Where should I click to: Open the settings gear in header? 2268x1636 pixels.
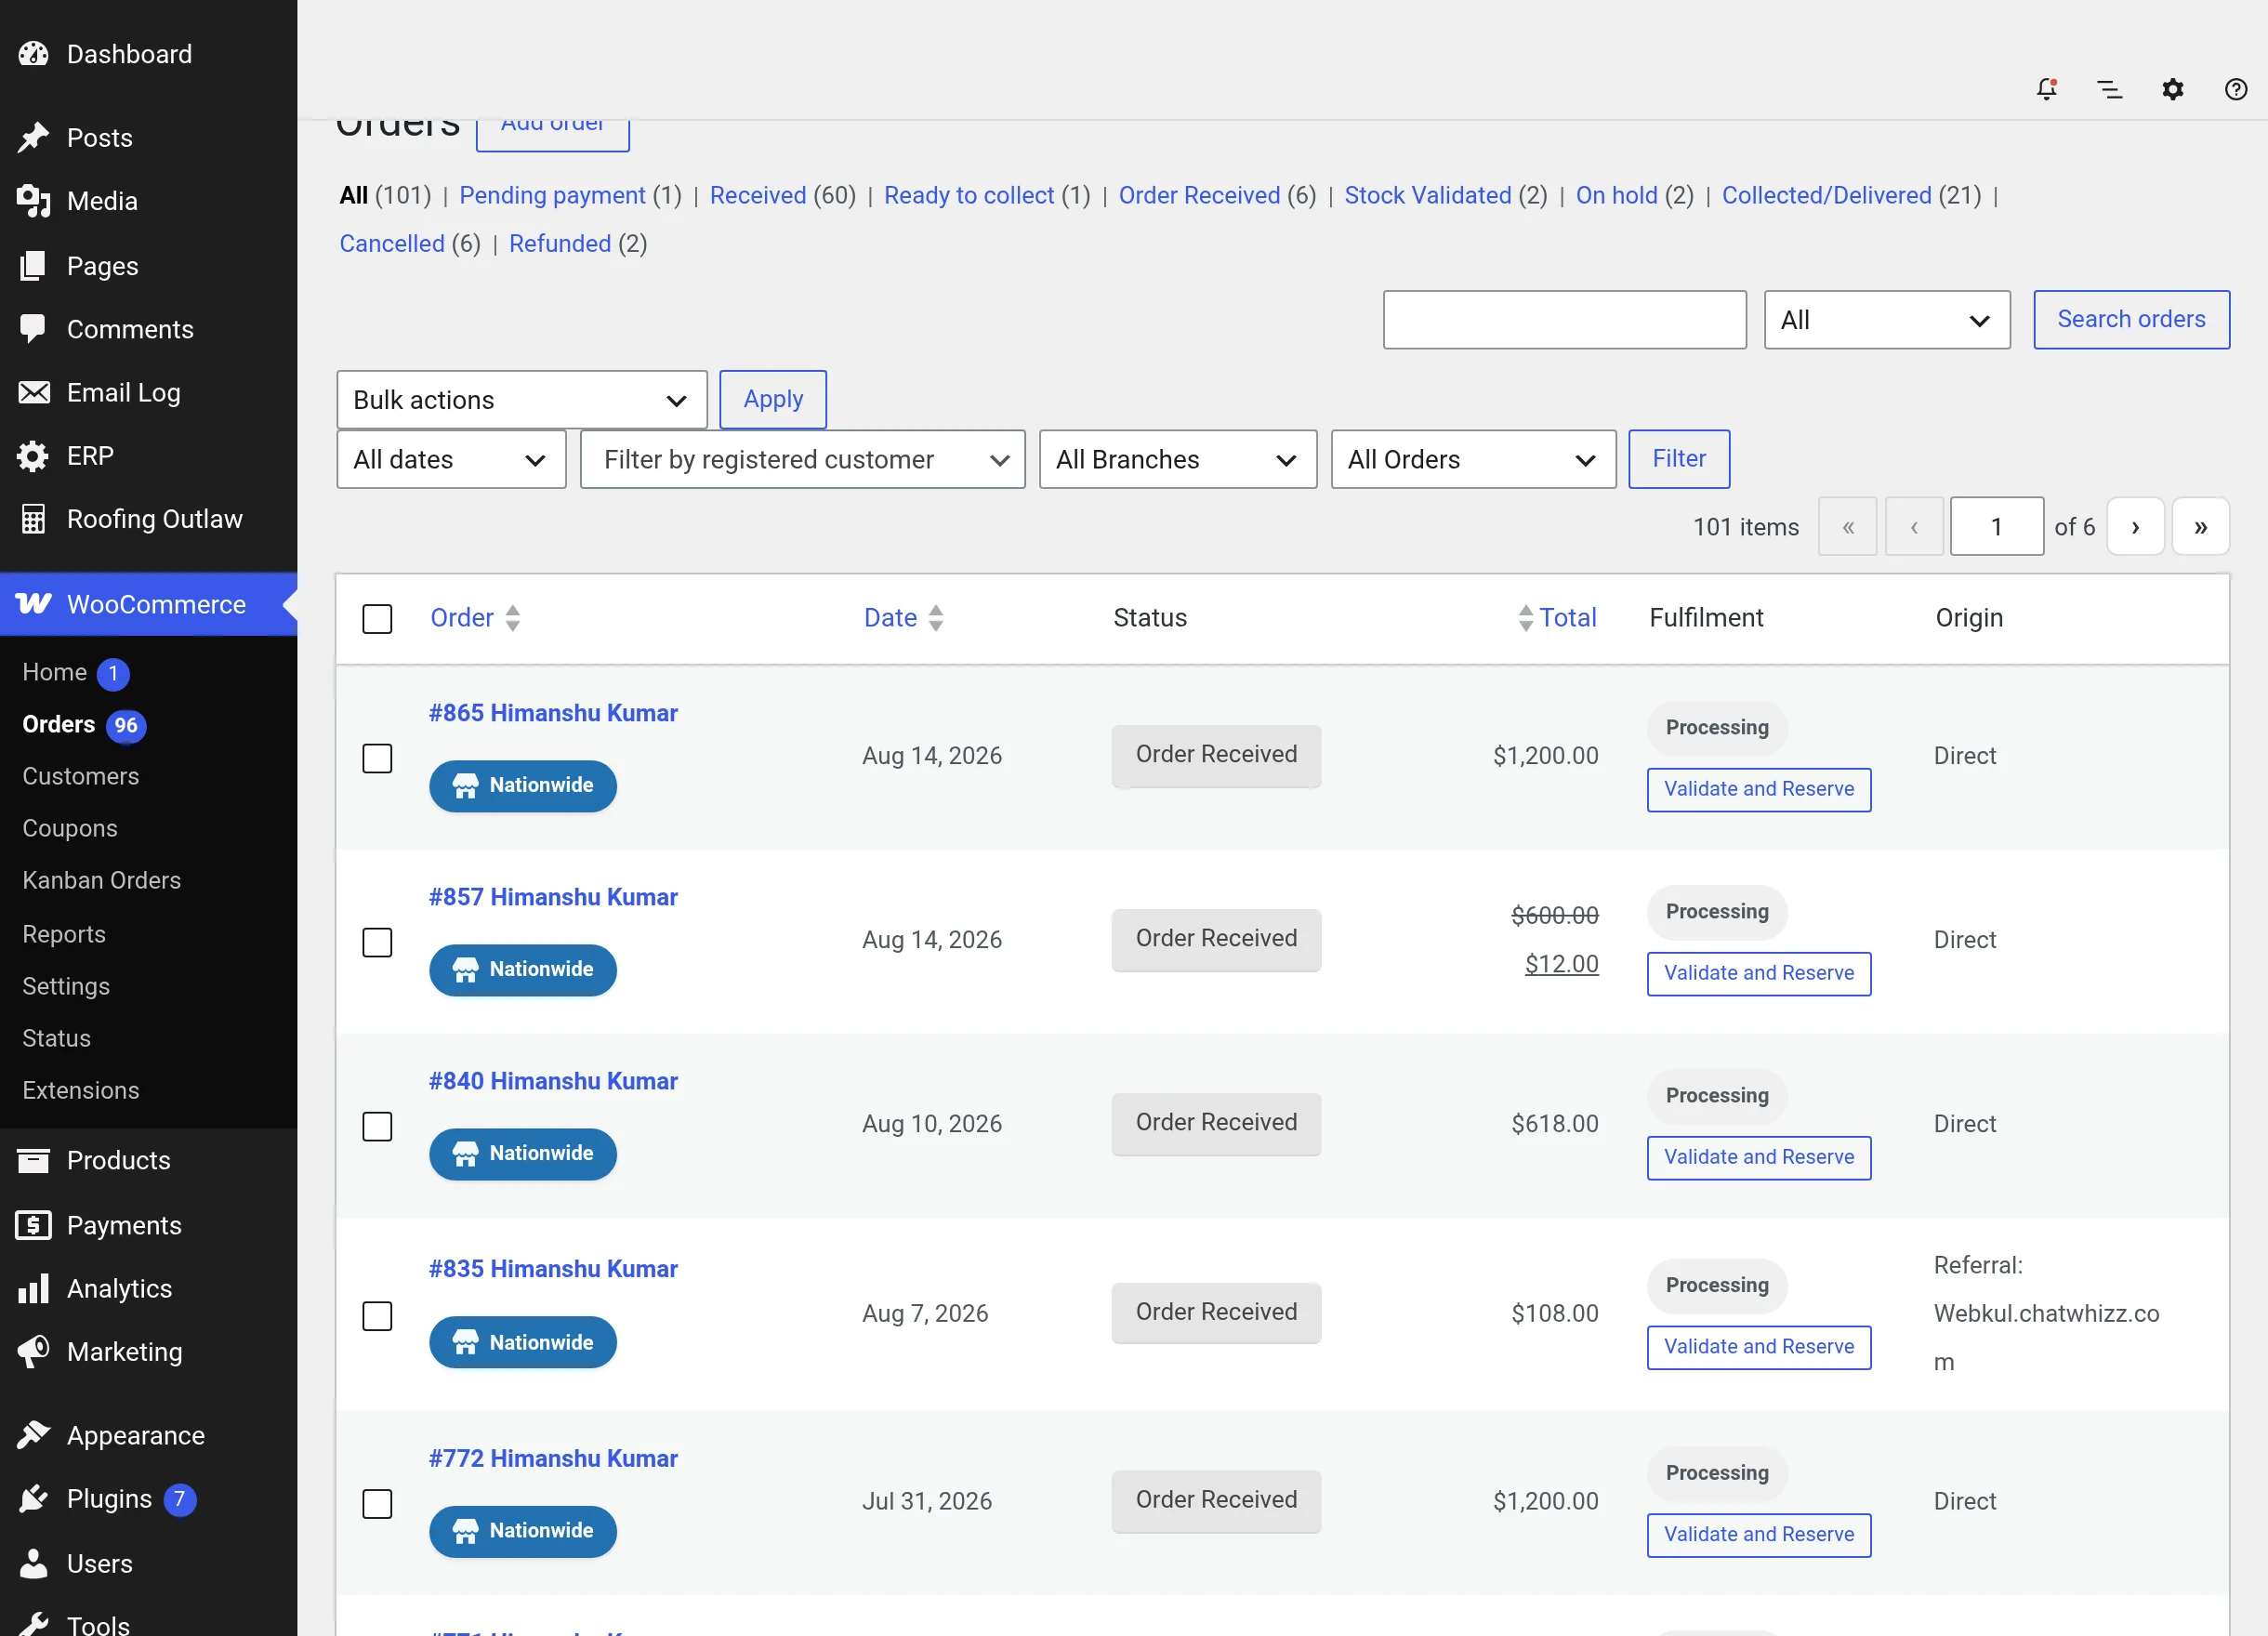2173,89
